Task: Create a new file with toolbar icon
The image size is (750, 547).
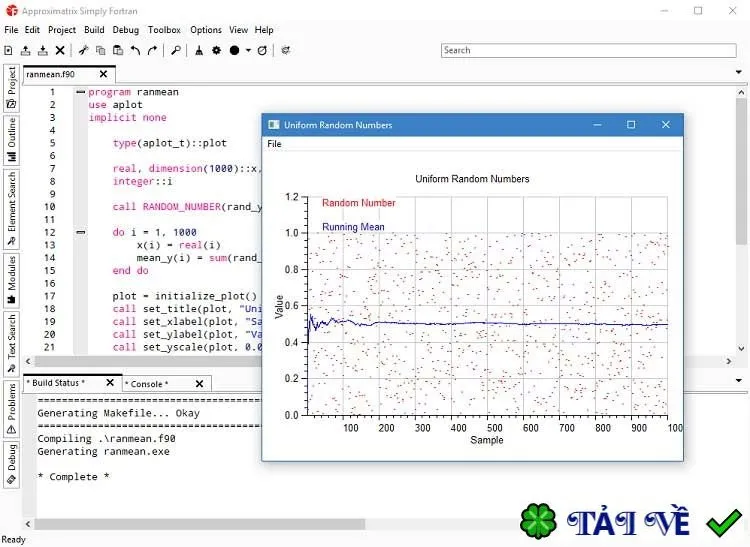Action: point(8,50)
